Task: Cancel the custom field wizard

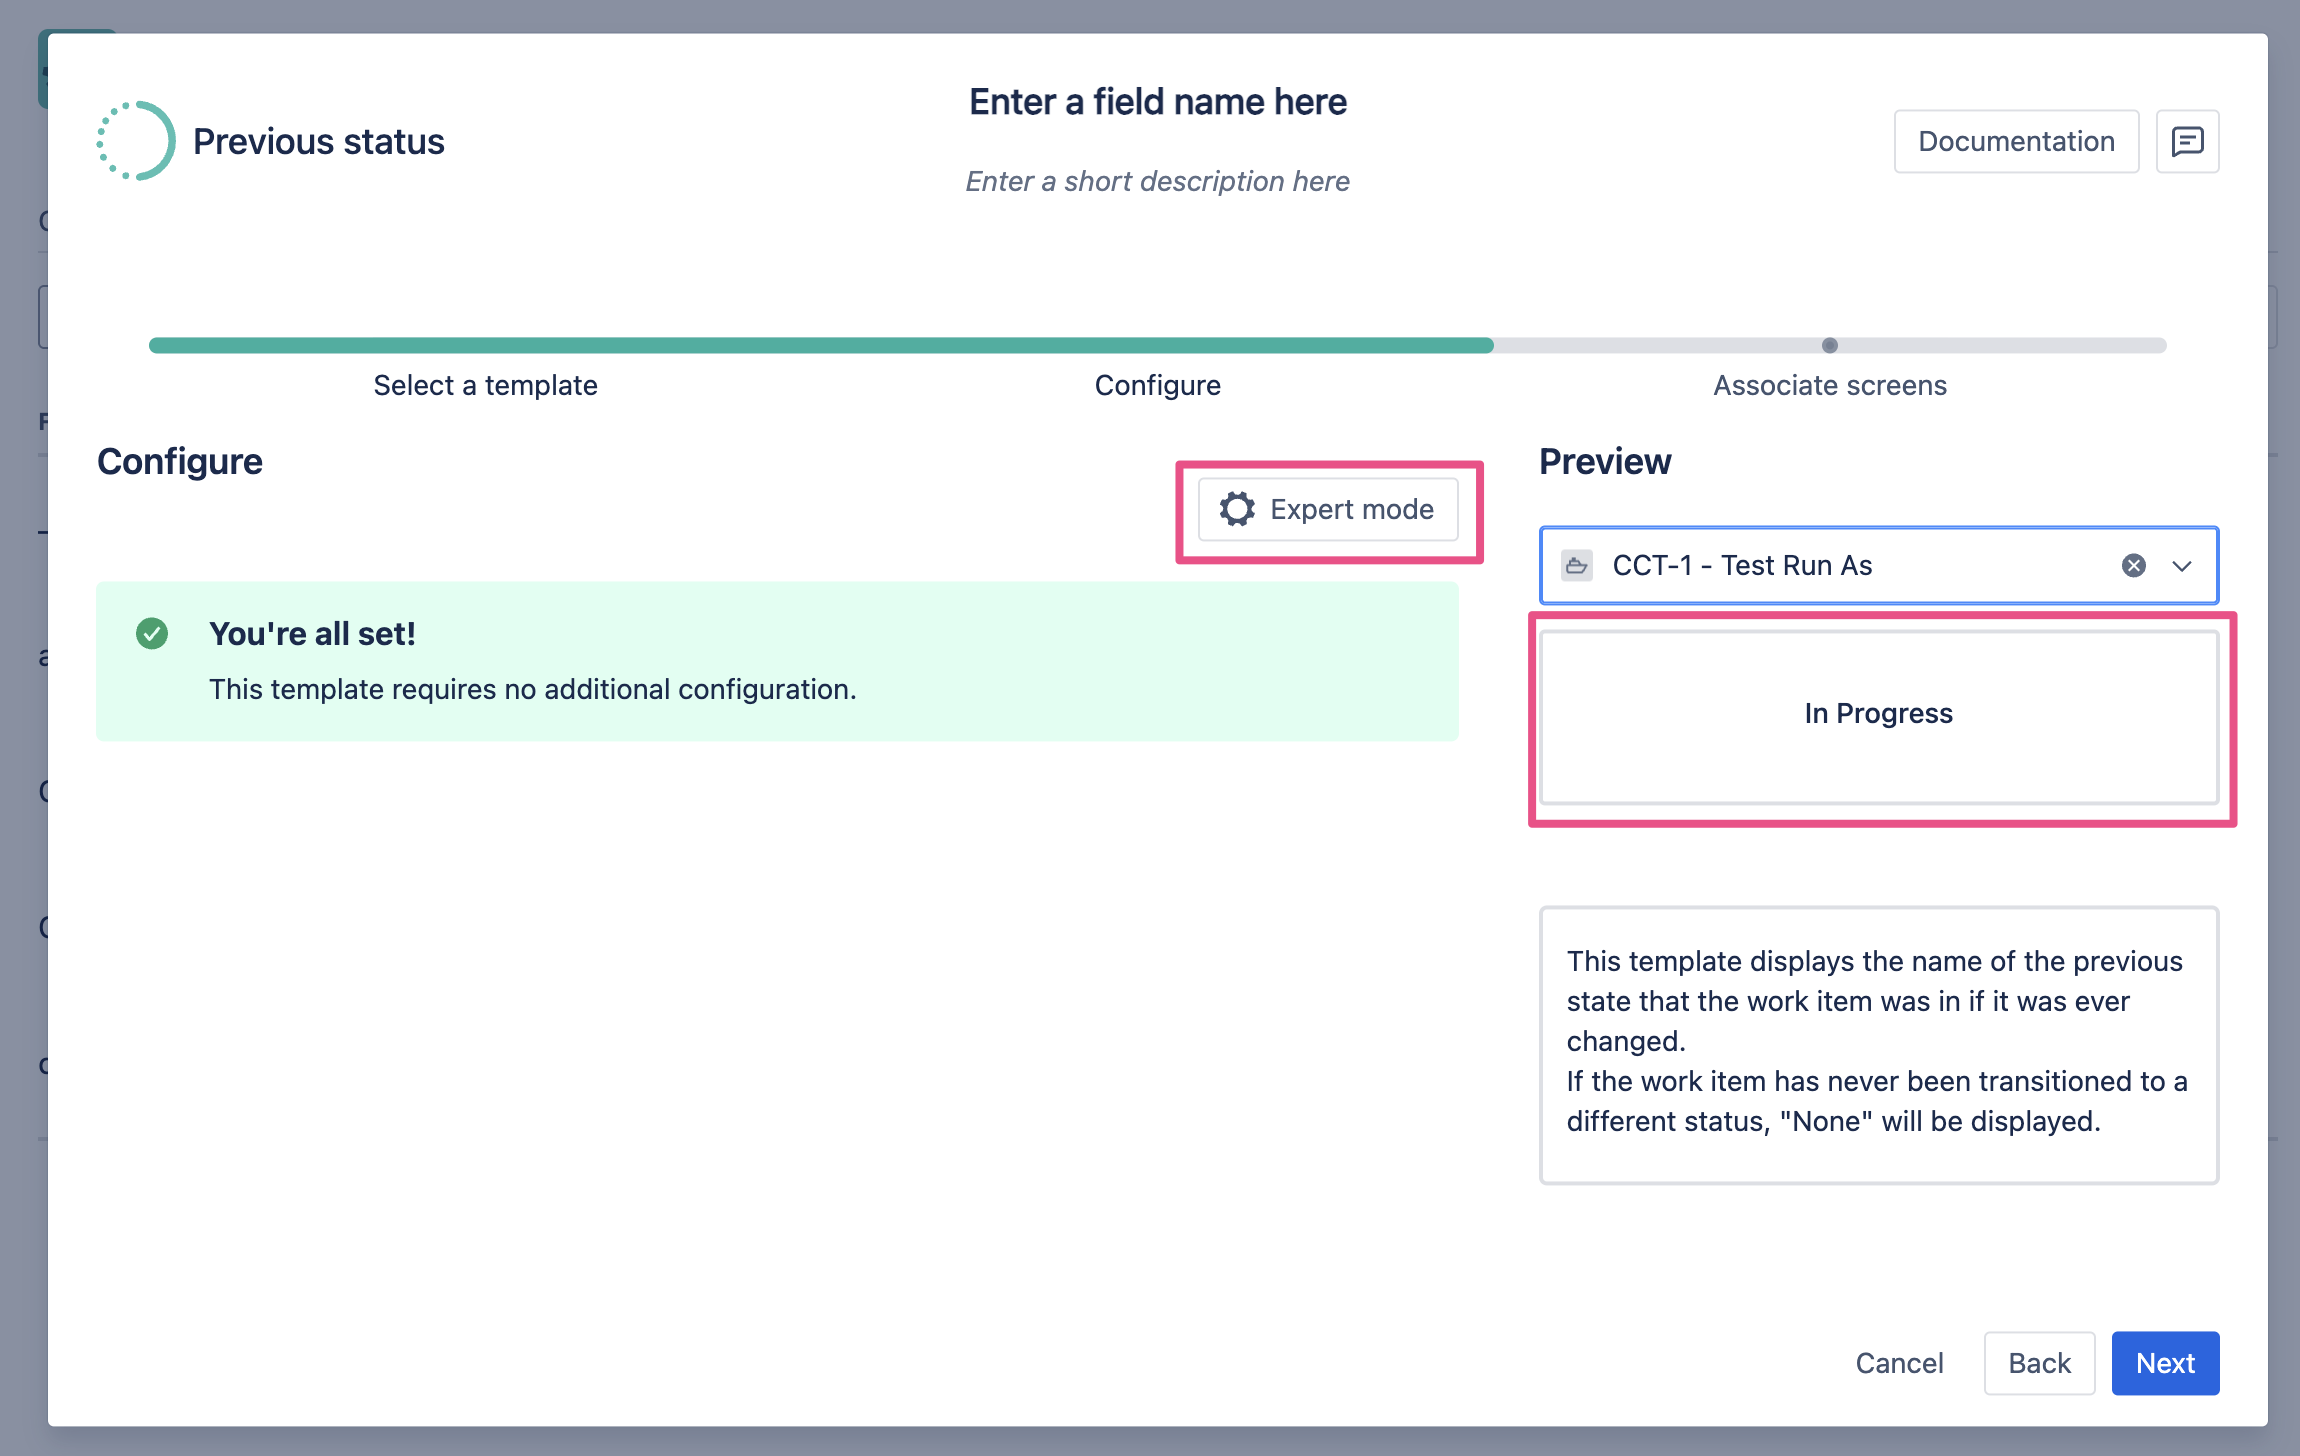Action: pyautogui.click(x=1899, y=1363)
